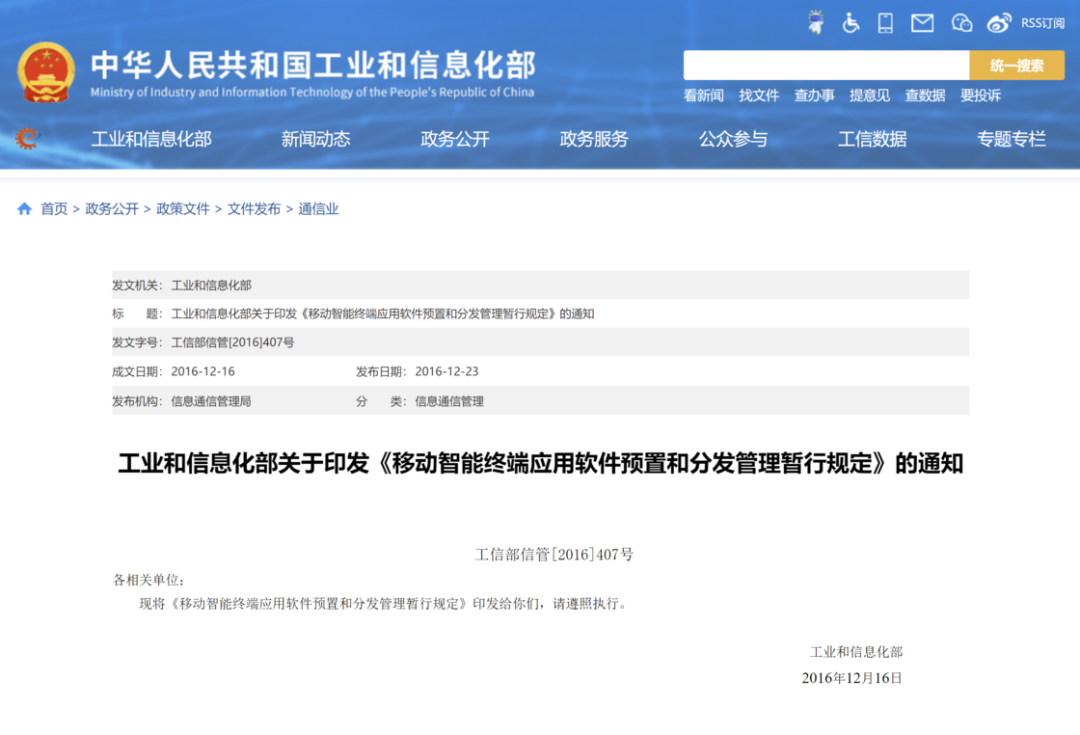Viewport: 1080px width, 735px height.
Task: Open the 查数据 quick link
Action: (x=925, y=96)
